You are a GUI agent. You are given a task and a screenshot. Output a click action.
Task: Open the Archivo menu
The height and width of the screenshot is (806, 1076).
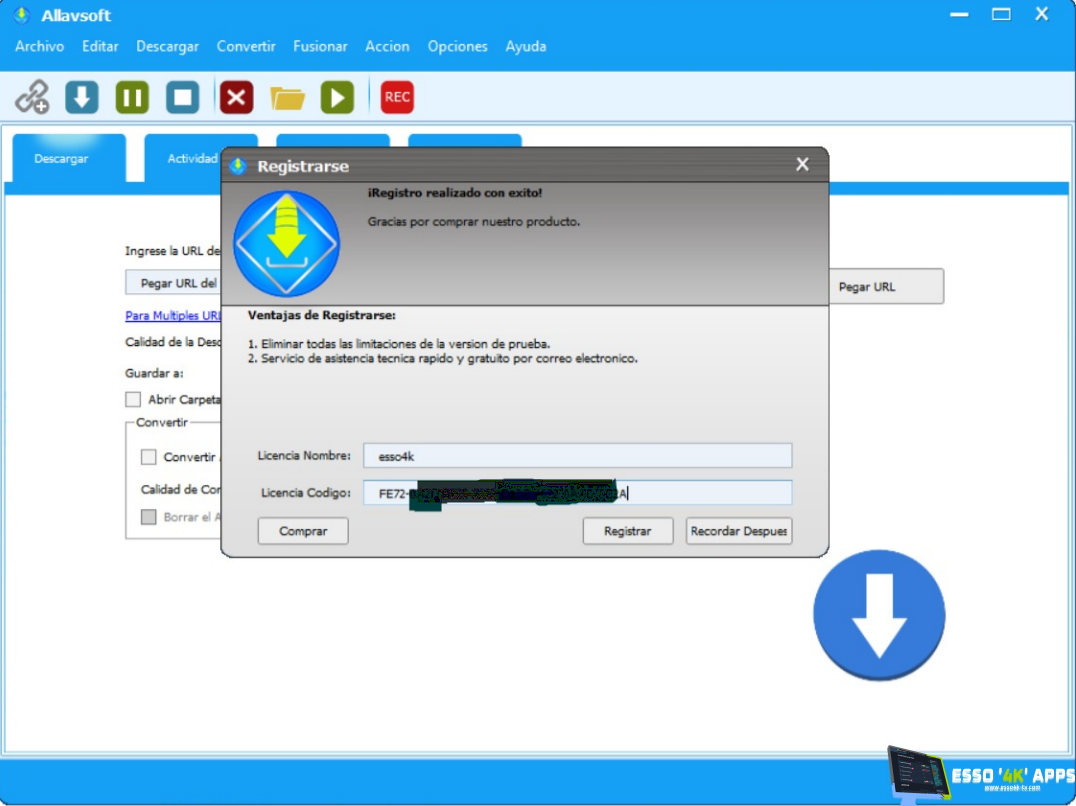pyautogui.click(x=39, y=46)
